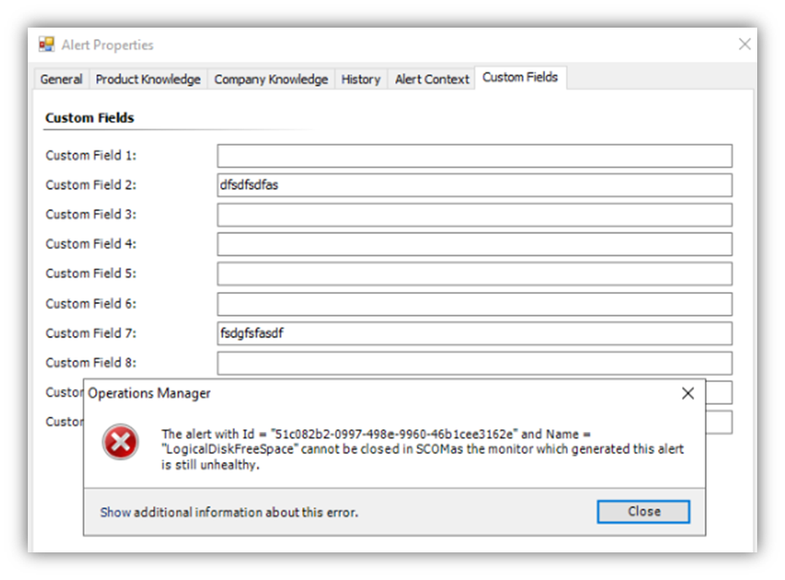This screenshot has height=580, width=785.
Task: Click into Custom Field 4 input
Action: click(475, 244)
